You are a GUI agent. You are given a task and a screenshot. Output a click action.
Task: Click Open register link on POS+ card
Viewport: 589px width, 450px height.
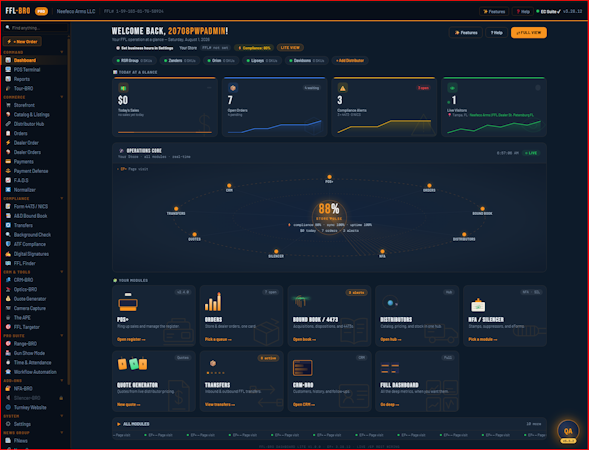point(131,339)
